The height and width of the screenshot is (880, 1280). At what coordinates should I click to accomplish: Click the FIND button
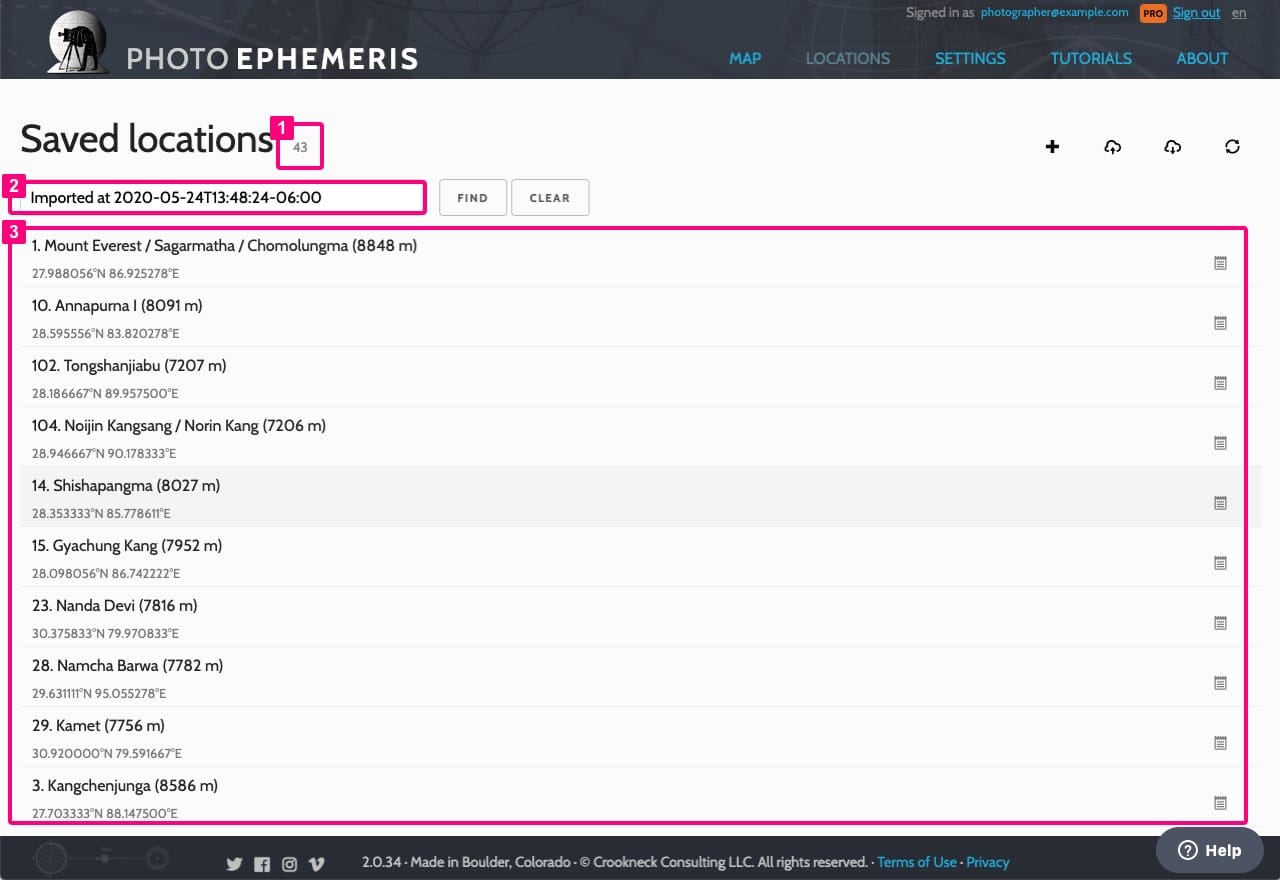pos(473,198)
